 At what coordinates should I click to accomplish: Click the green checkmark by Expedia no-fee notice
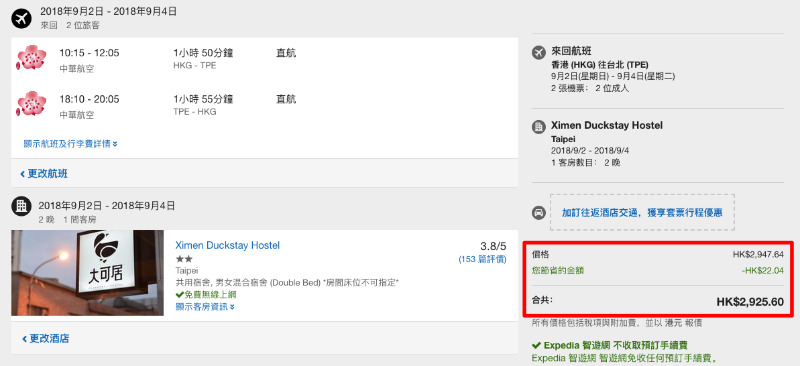[536, 345]
